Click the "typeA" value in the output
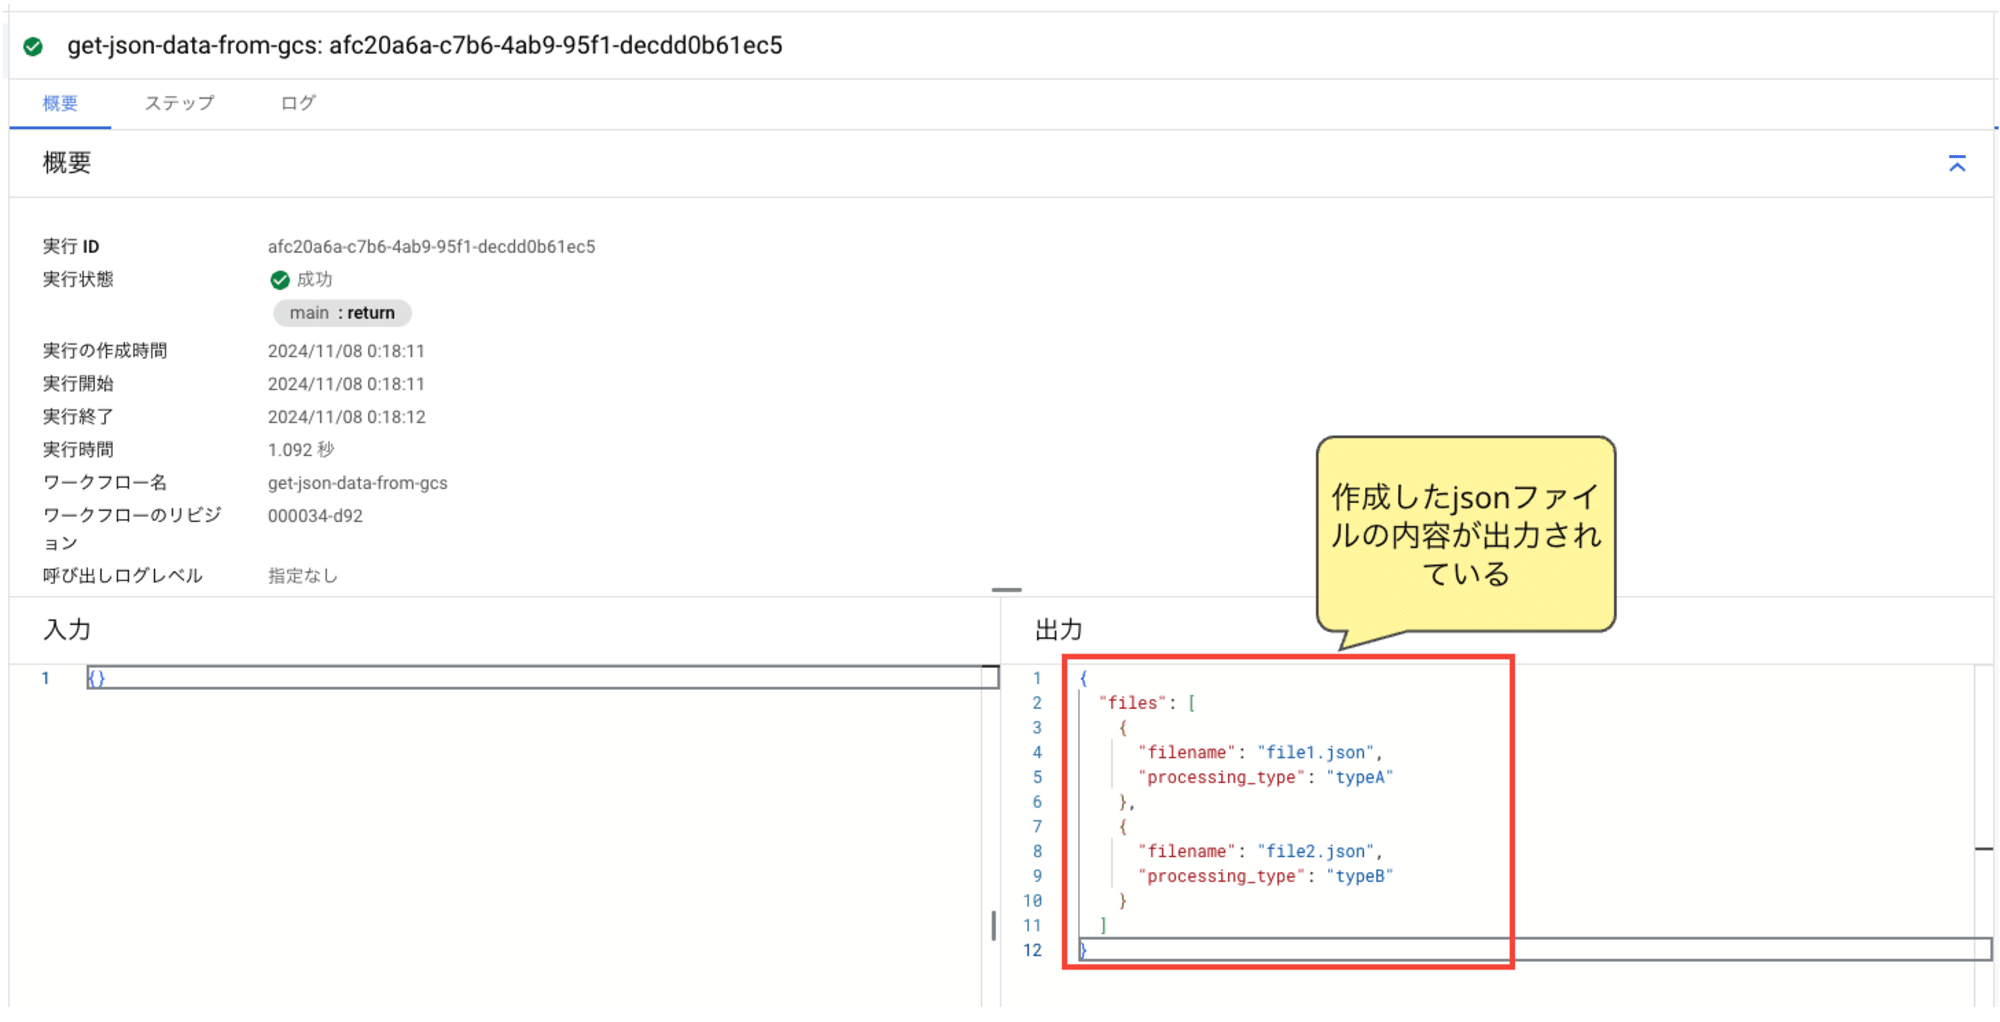The width and height of the screenshot is (2000, 1022). tap(1359, 777)
